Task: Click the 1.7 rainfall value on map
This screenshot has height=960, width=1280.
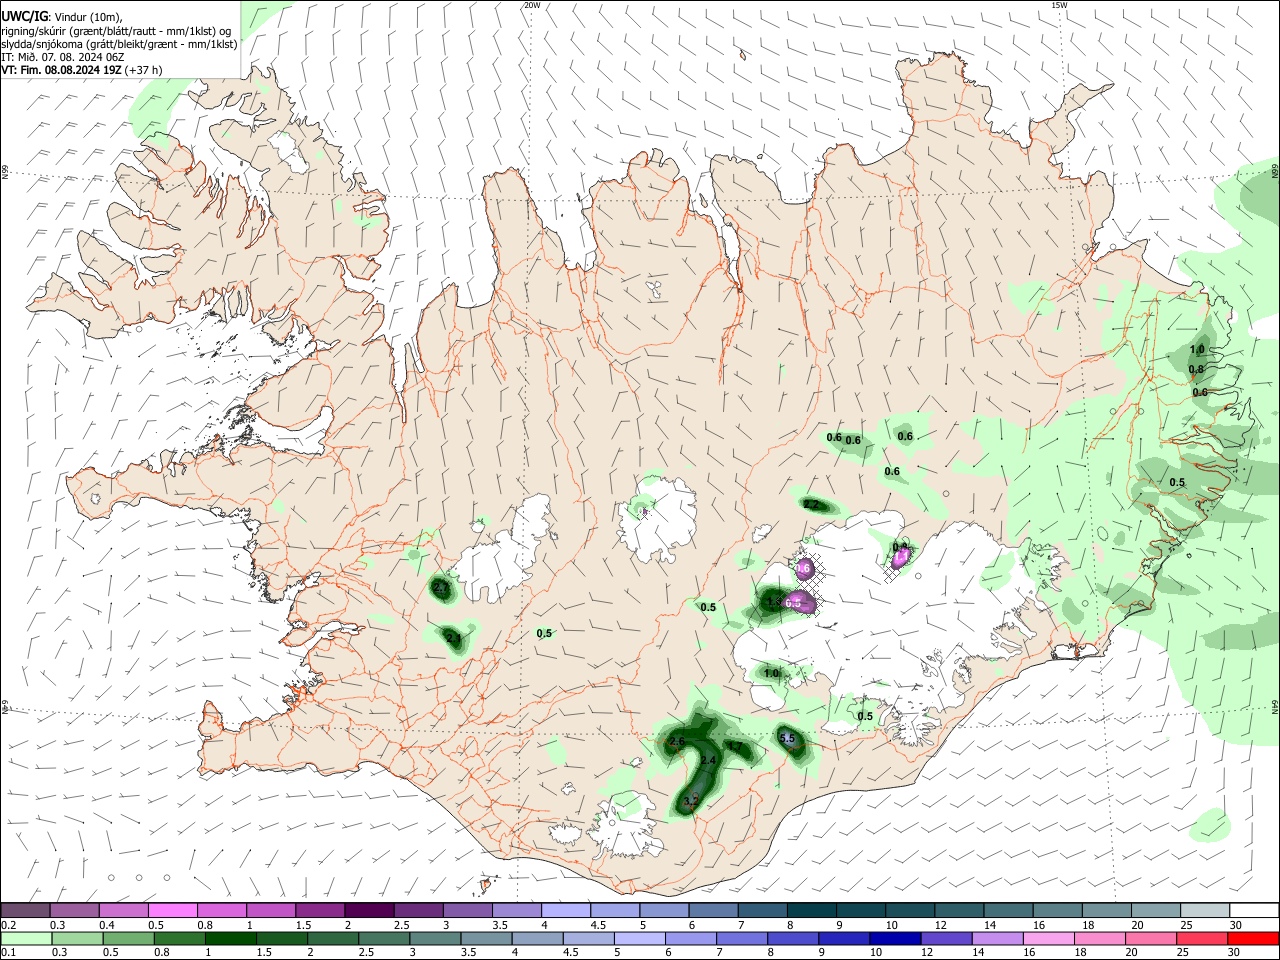Action: [x=735, y=746]
